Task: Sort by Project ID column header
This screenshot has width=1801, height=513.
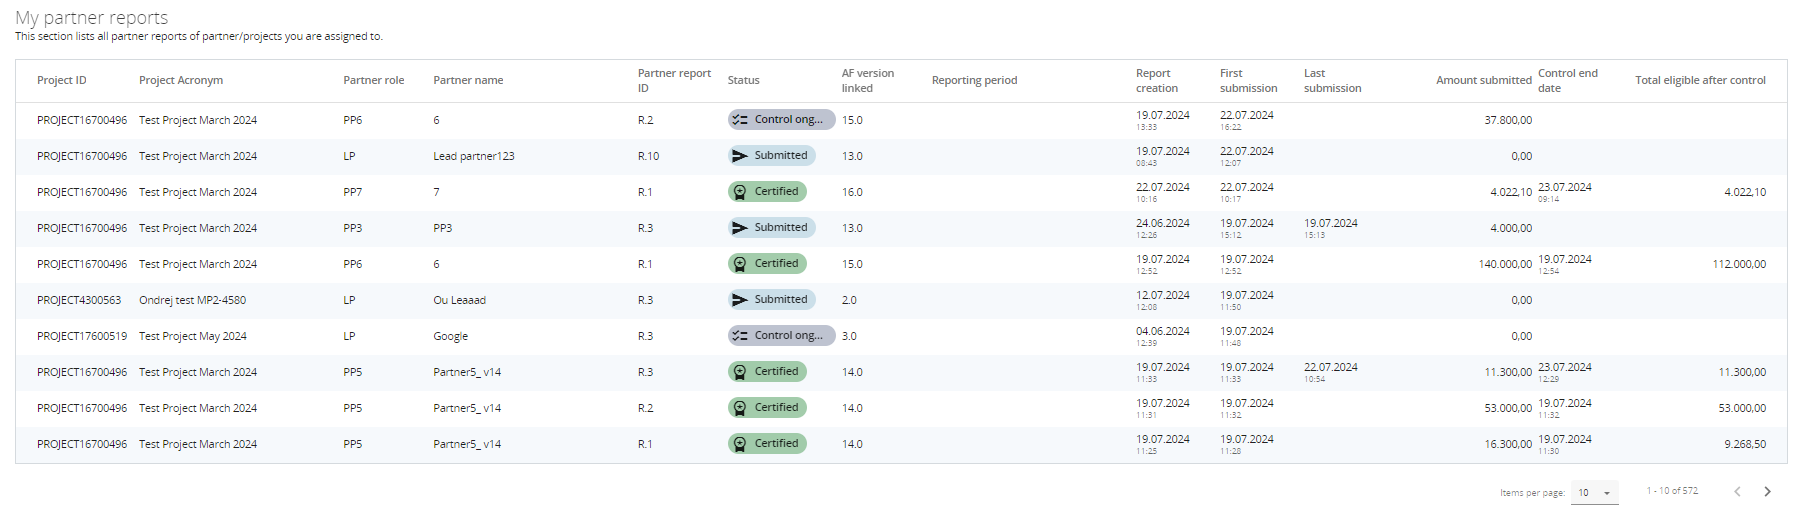Action: coord(62,80)
